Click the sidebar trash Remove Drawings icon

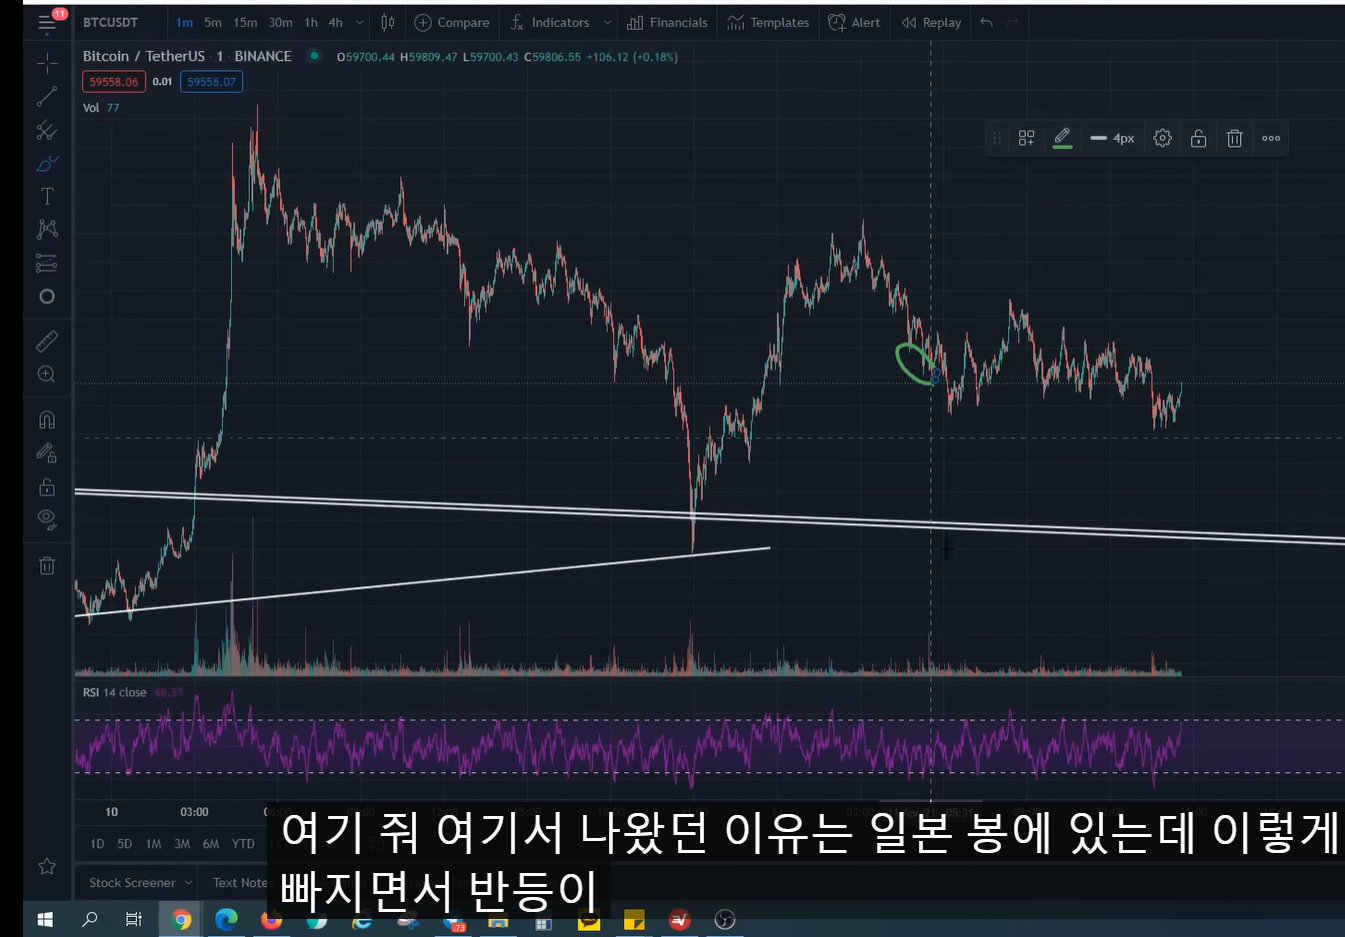point(47,565)
